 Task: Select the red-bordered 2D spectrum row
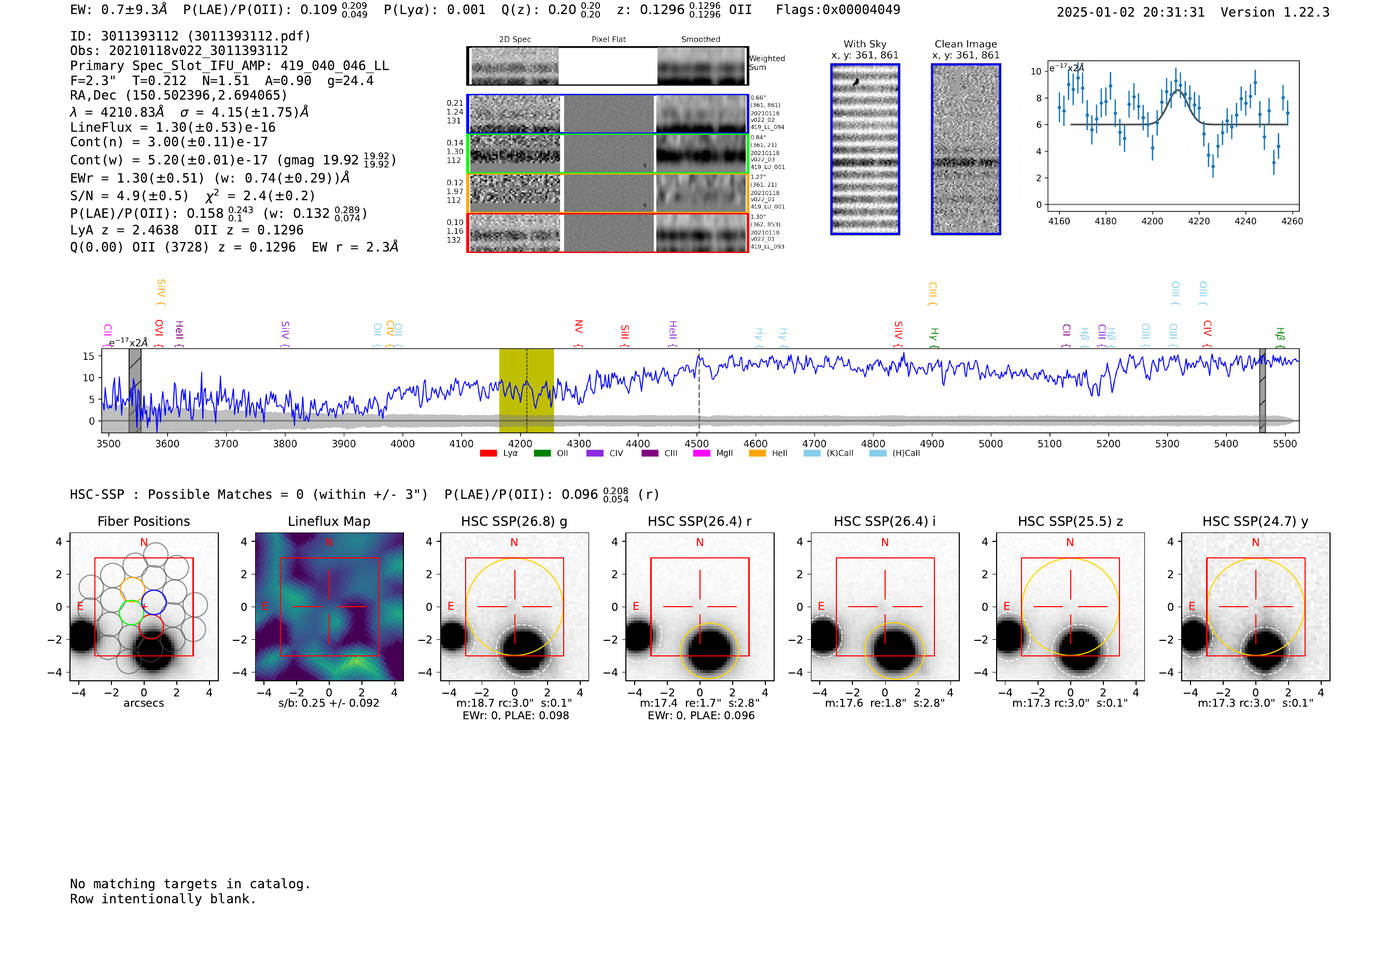click(607, 233)
